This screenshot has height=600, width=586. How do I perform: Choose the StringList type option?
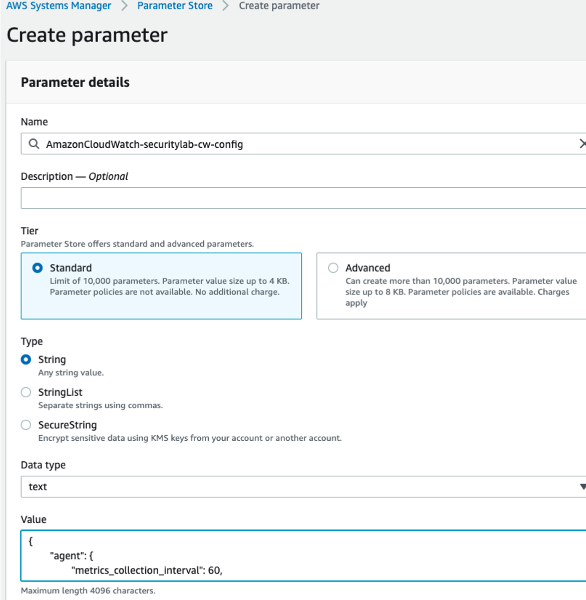[26, 392]
